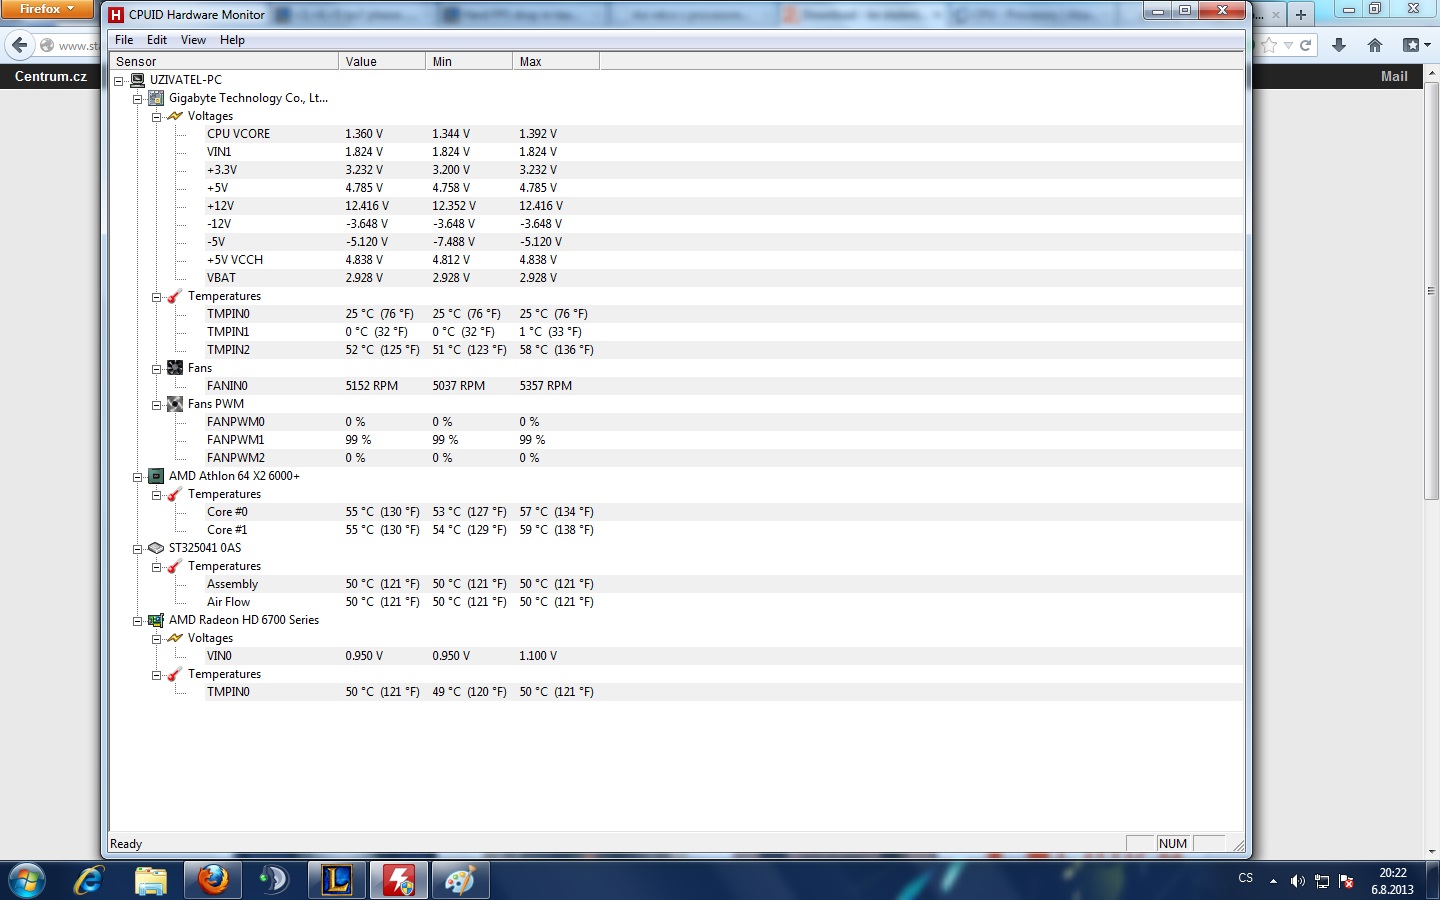Image resolution: width=1440 pixels, height=900 pixels.
Task: Click the volume speaker tray icon
Action: coord(1297,881)
